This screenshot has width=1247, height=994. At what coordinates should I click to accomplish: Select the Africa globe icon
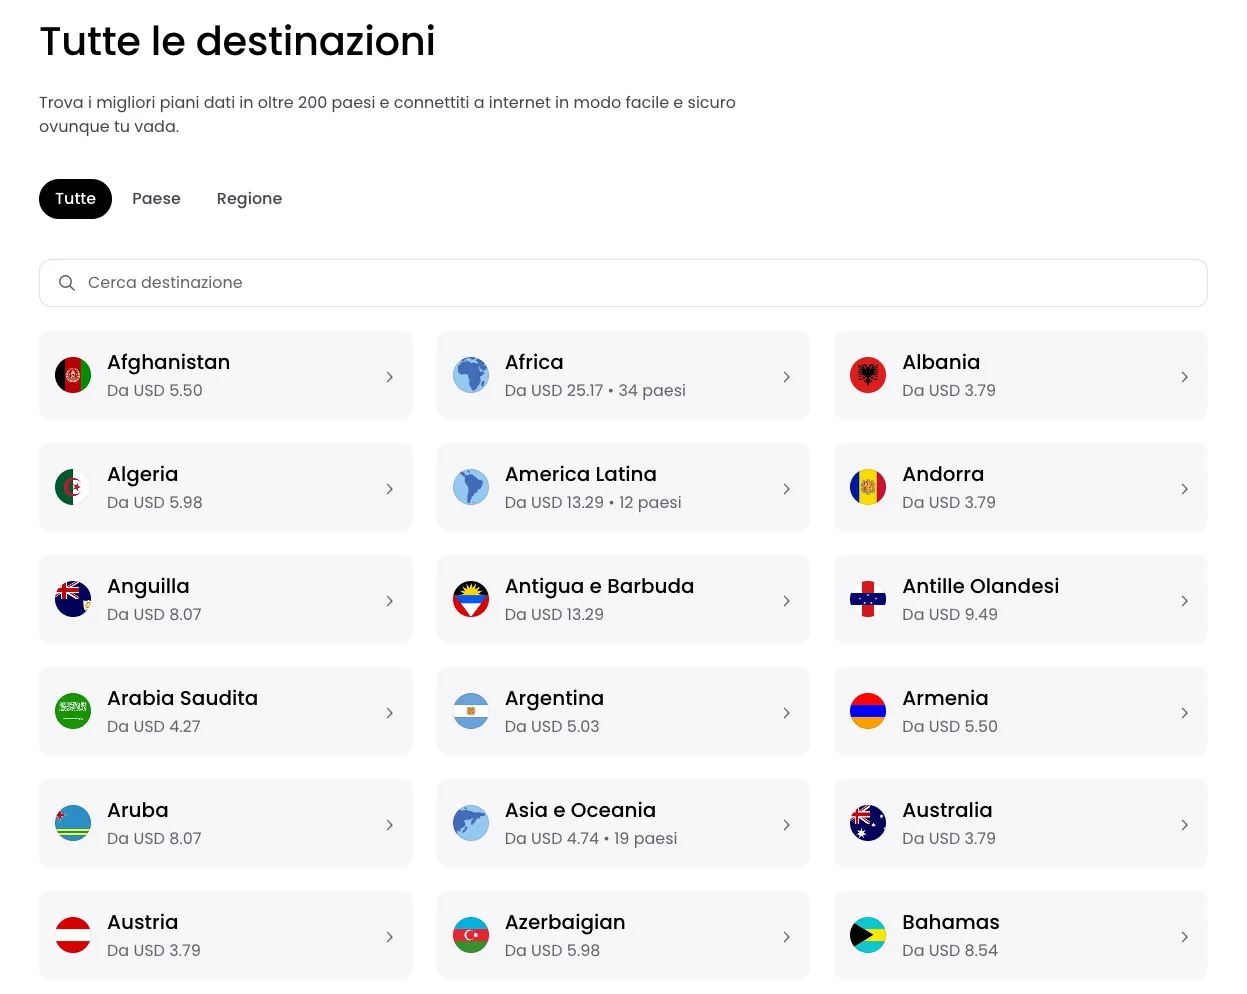(x=470, y=375)
